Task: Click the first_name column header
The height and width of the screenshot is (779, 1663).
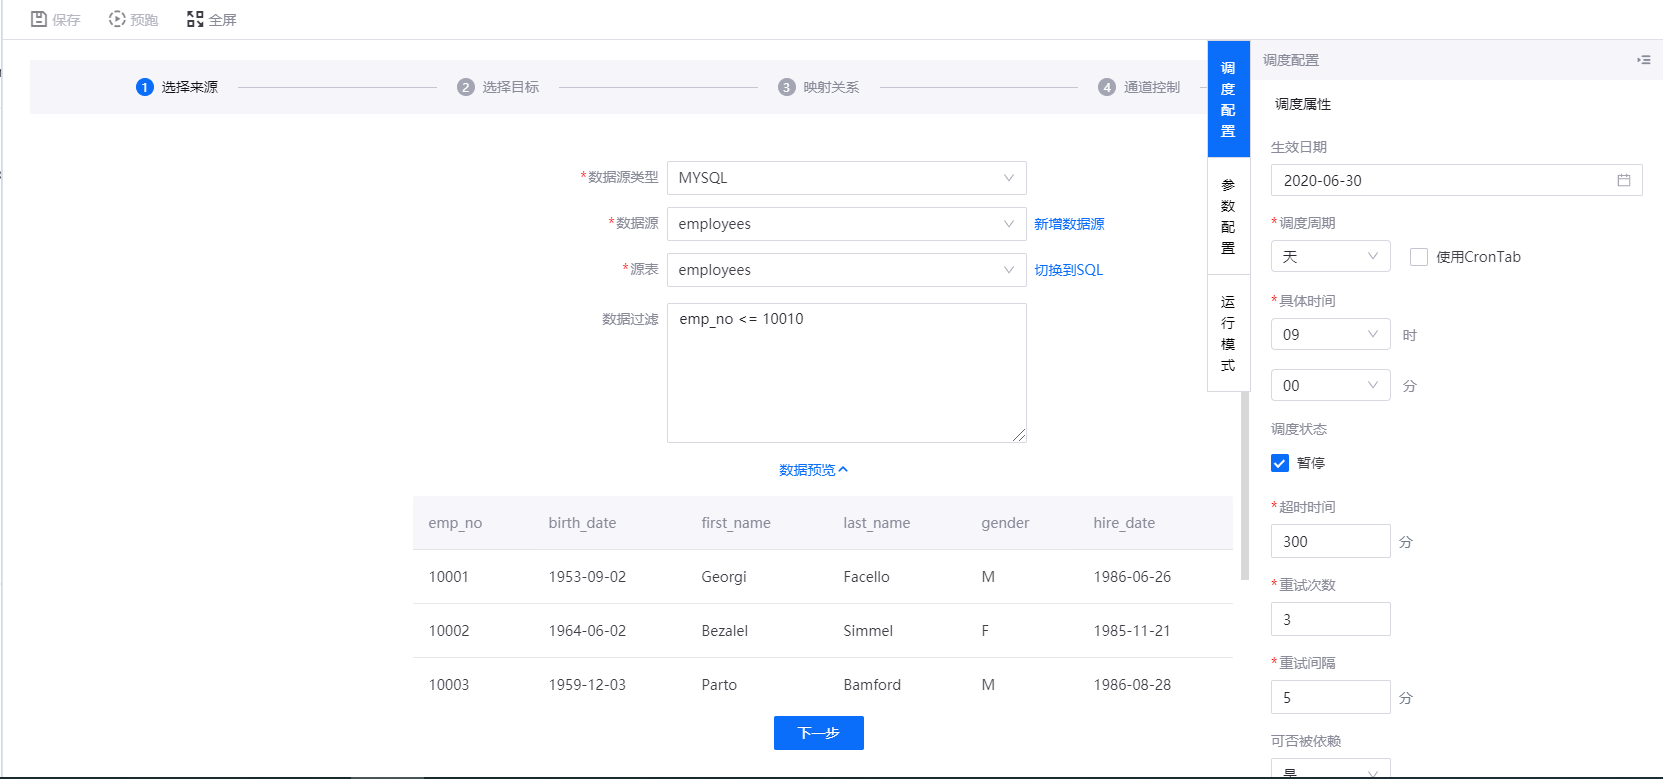Action: pos(736,523)
